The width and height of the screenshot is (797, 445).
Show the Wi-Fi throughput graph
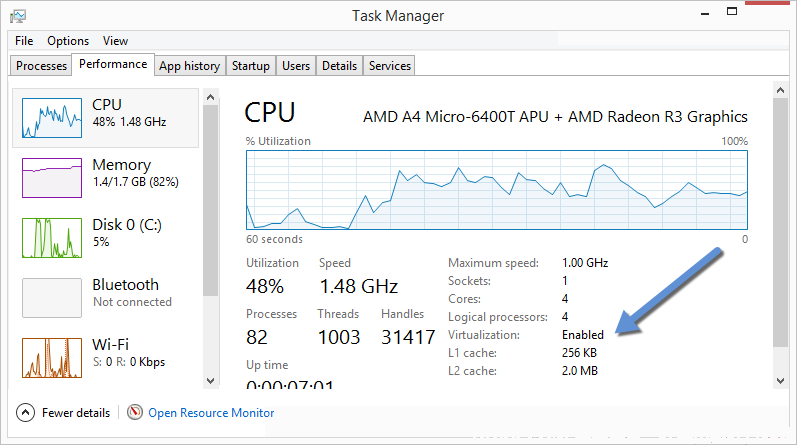(52, 358)
